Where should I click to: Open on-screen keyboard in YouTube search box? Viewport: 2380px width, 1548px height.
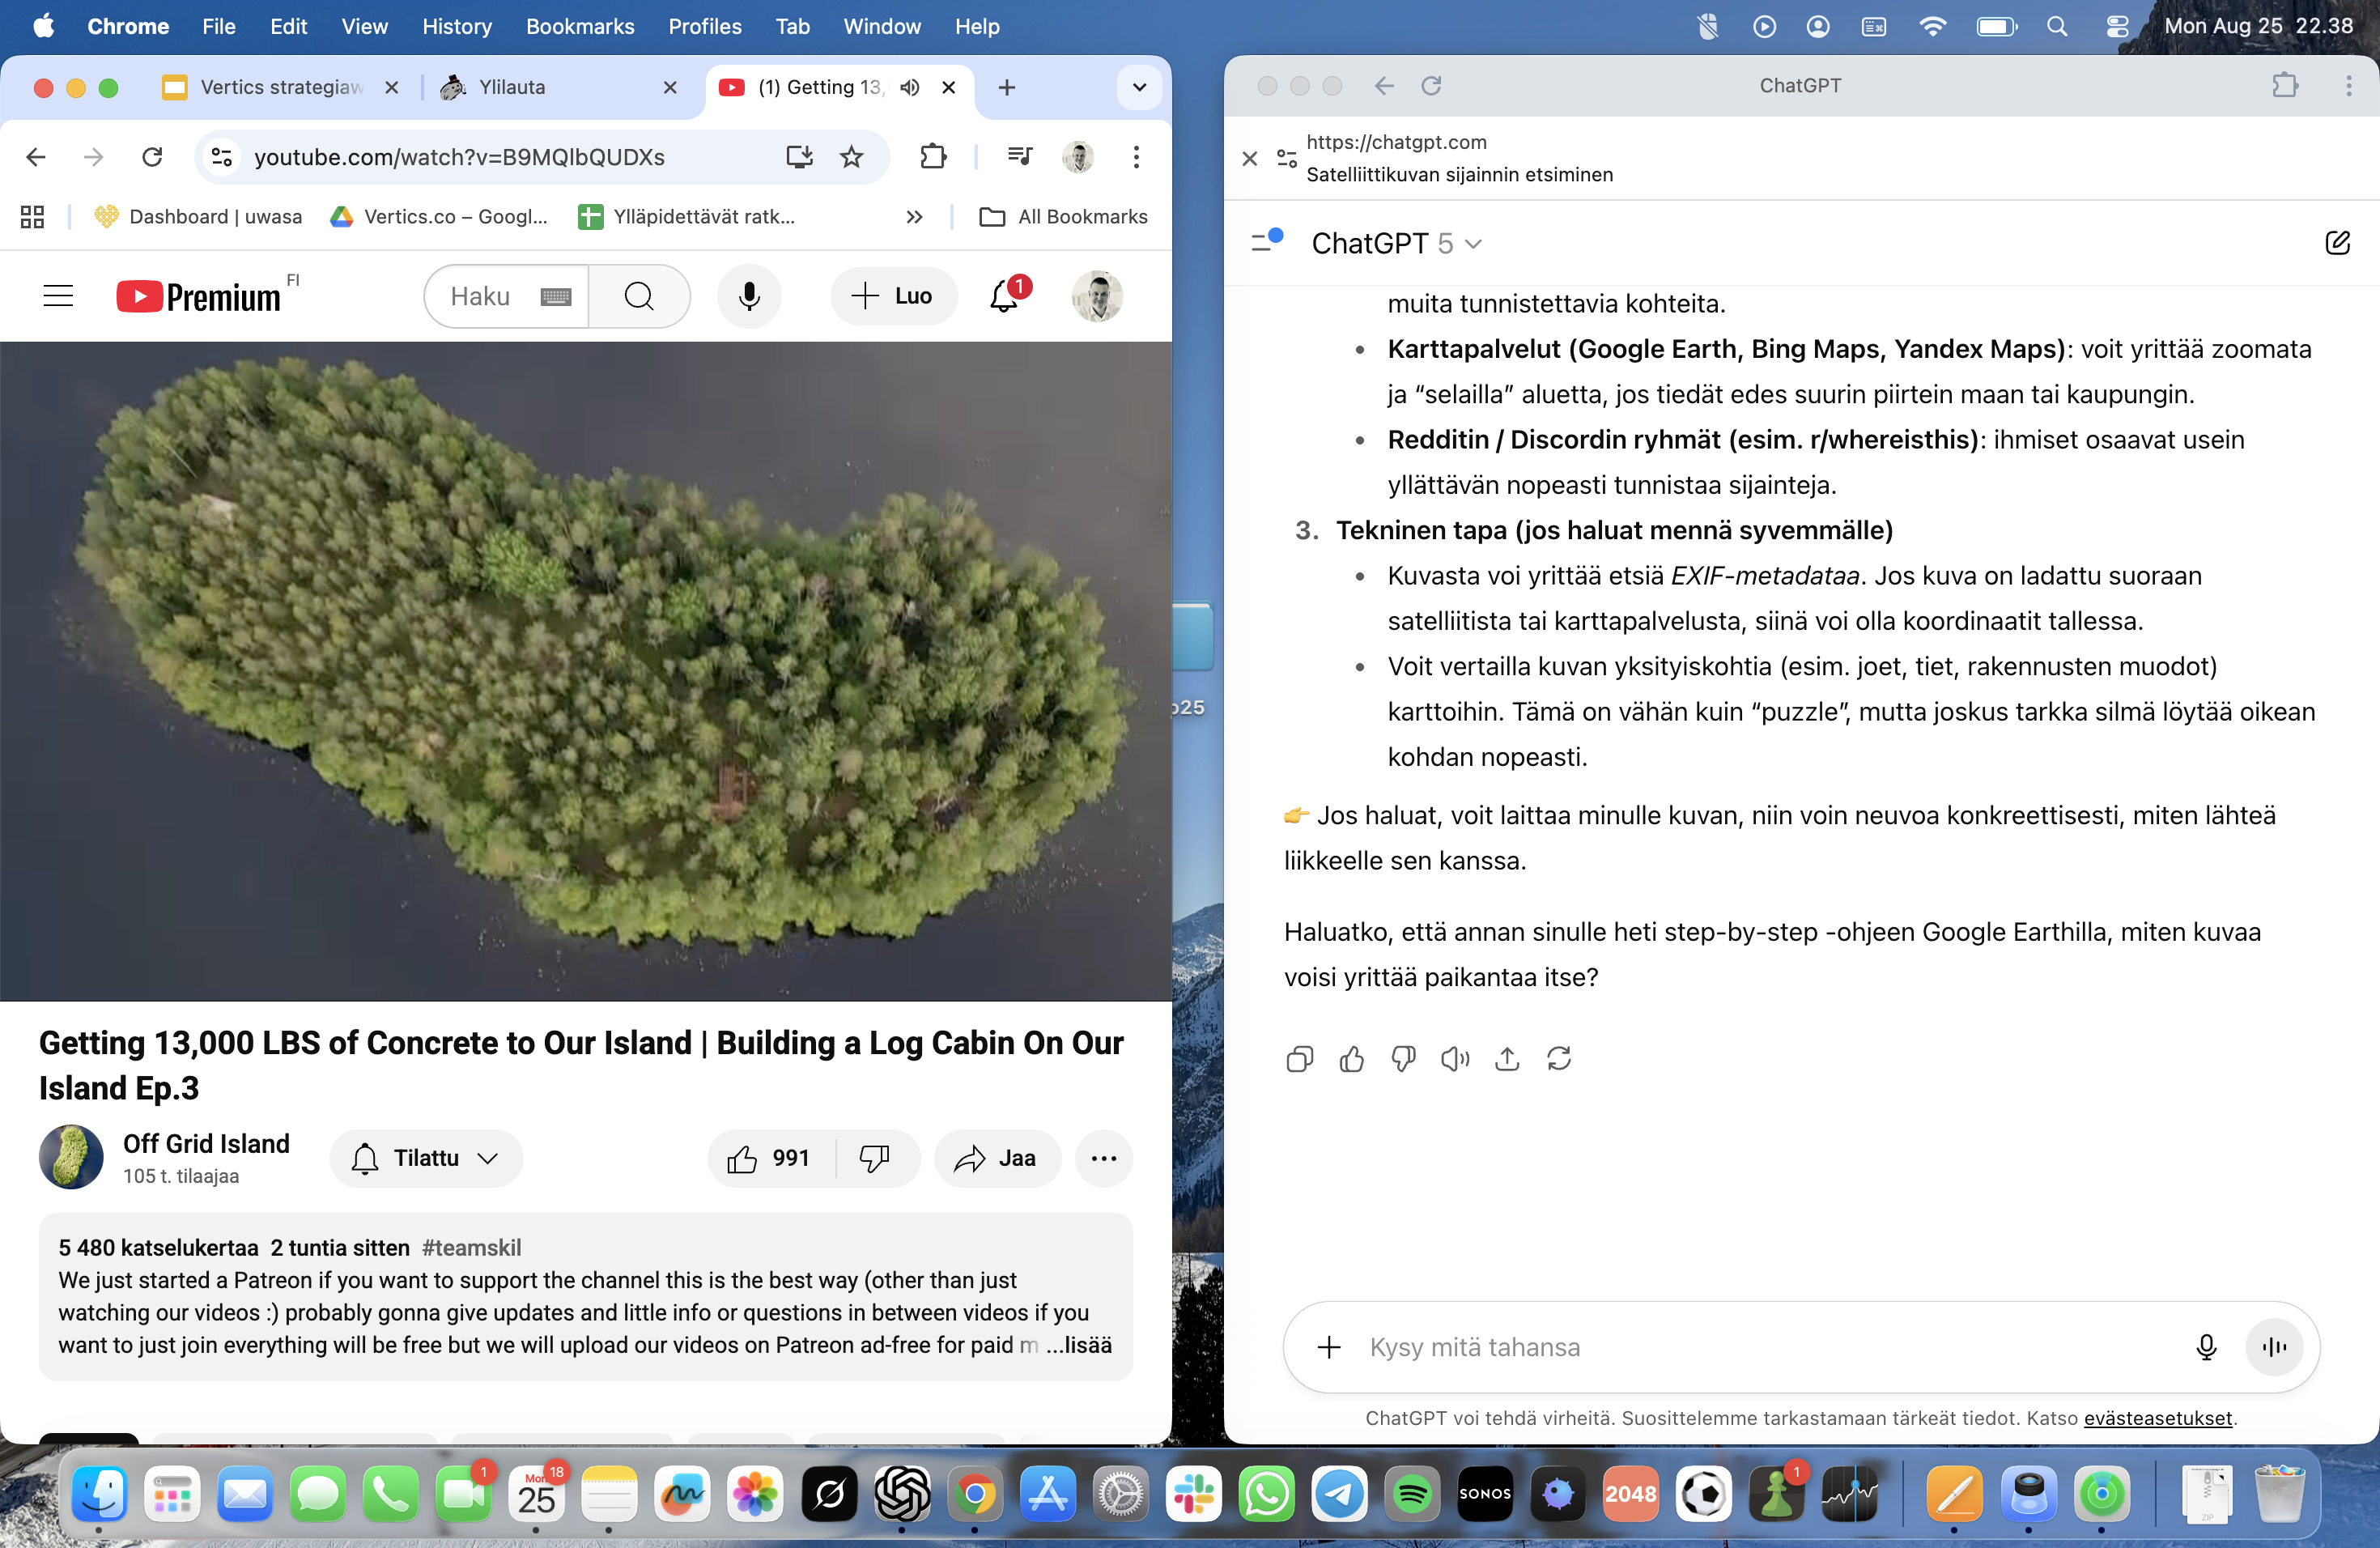click(556, 296)
